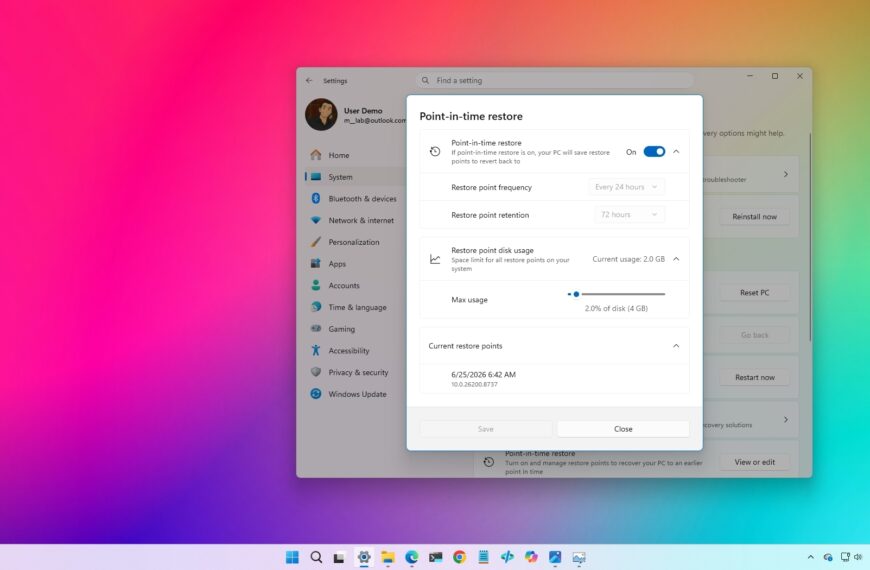
Task: Open Accessibility settings
Action: point(355,350)
